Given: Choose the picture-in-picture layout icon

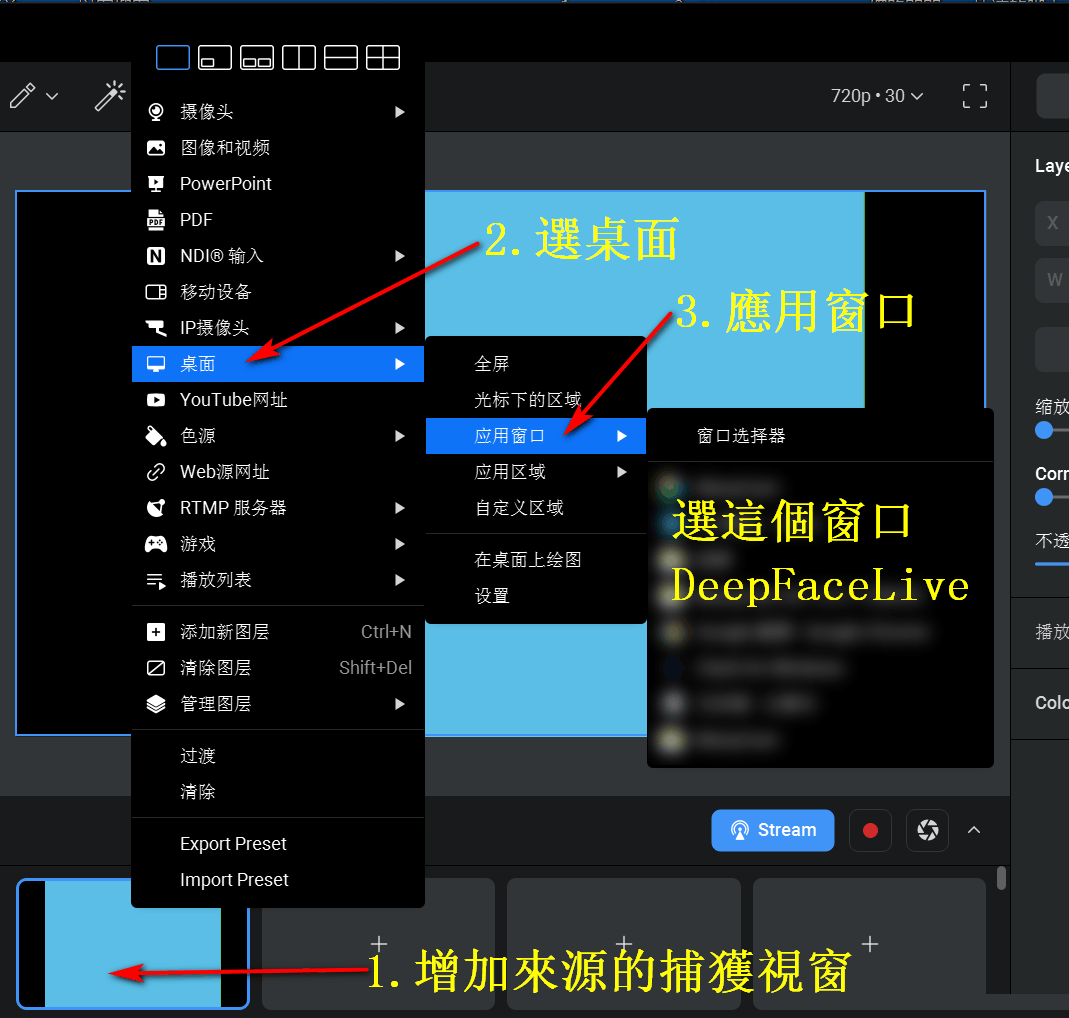Looking at the screenshot, I should (x=215, y=58).
